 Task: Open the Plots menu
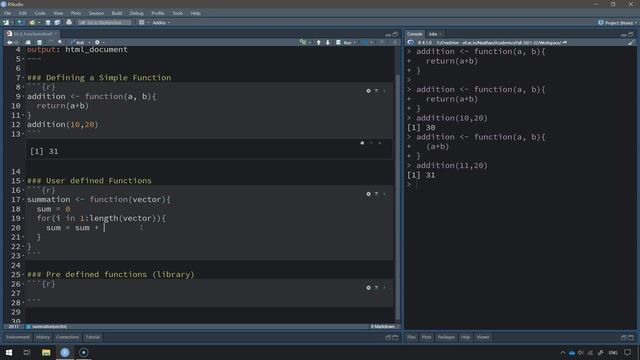click(x=76, y=13)
